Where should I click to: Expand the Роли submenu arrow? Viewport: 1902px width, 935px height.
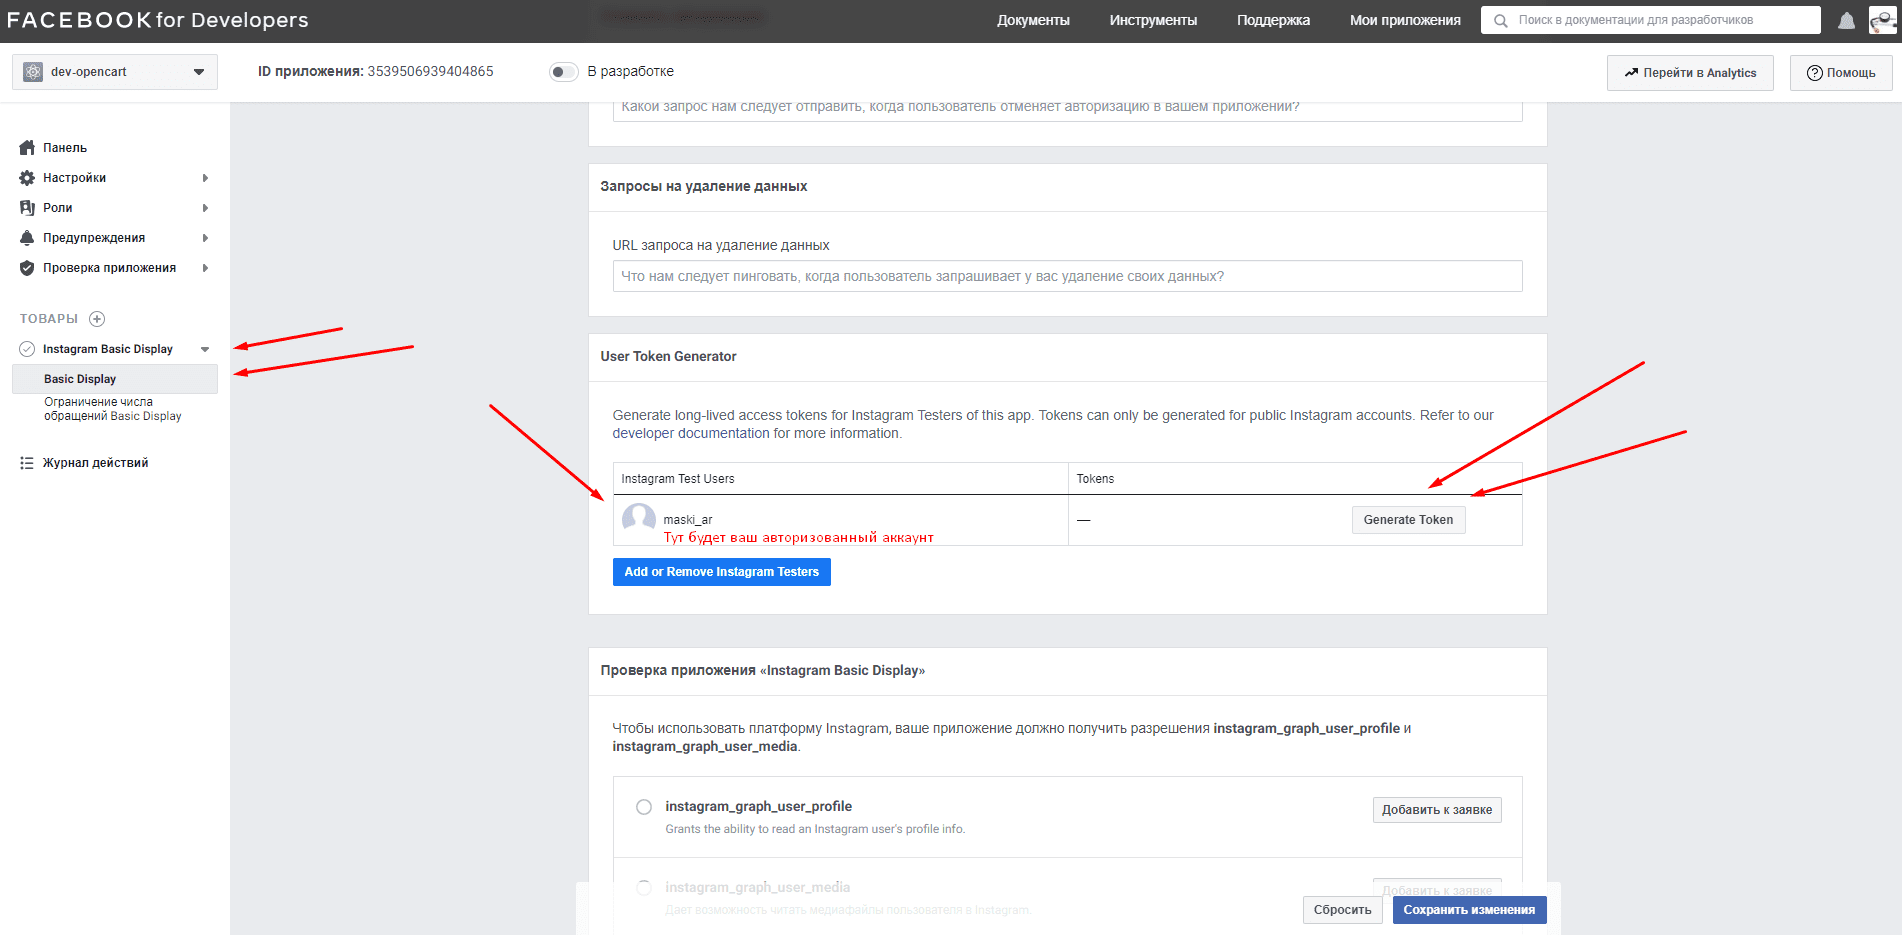point(205,208)
